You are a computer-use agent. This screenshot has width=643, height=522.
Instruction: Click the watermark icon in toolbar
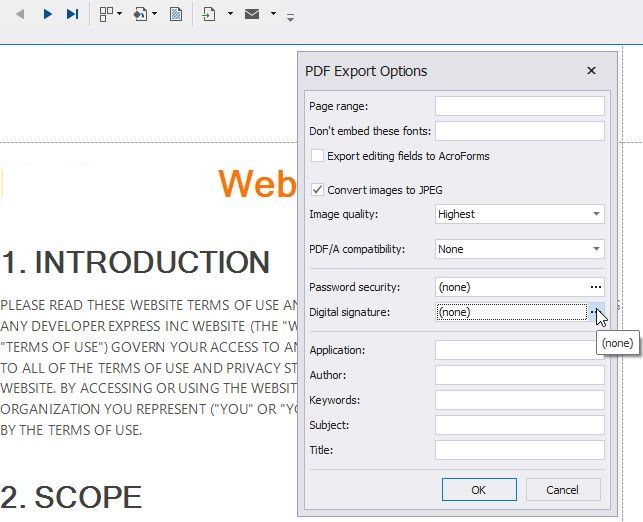[x=176, y=15]
